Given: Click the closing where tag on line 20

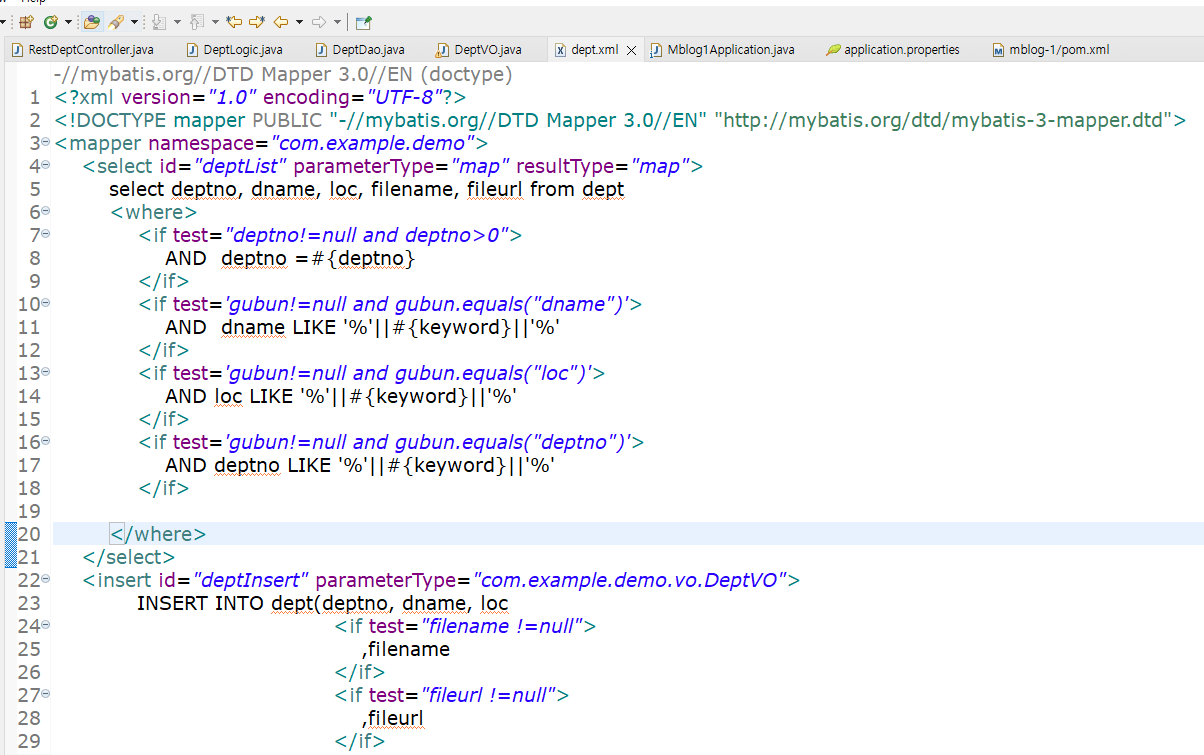Looking at the screenshot, I should tap(158, 534).
